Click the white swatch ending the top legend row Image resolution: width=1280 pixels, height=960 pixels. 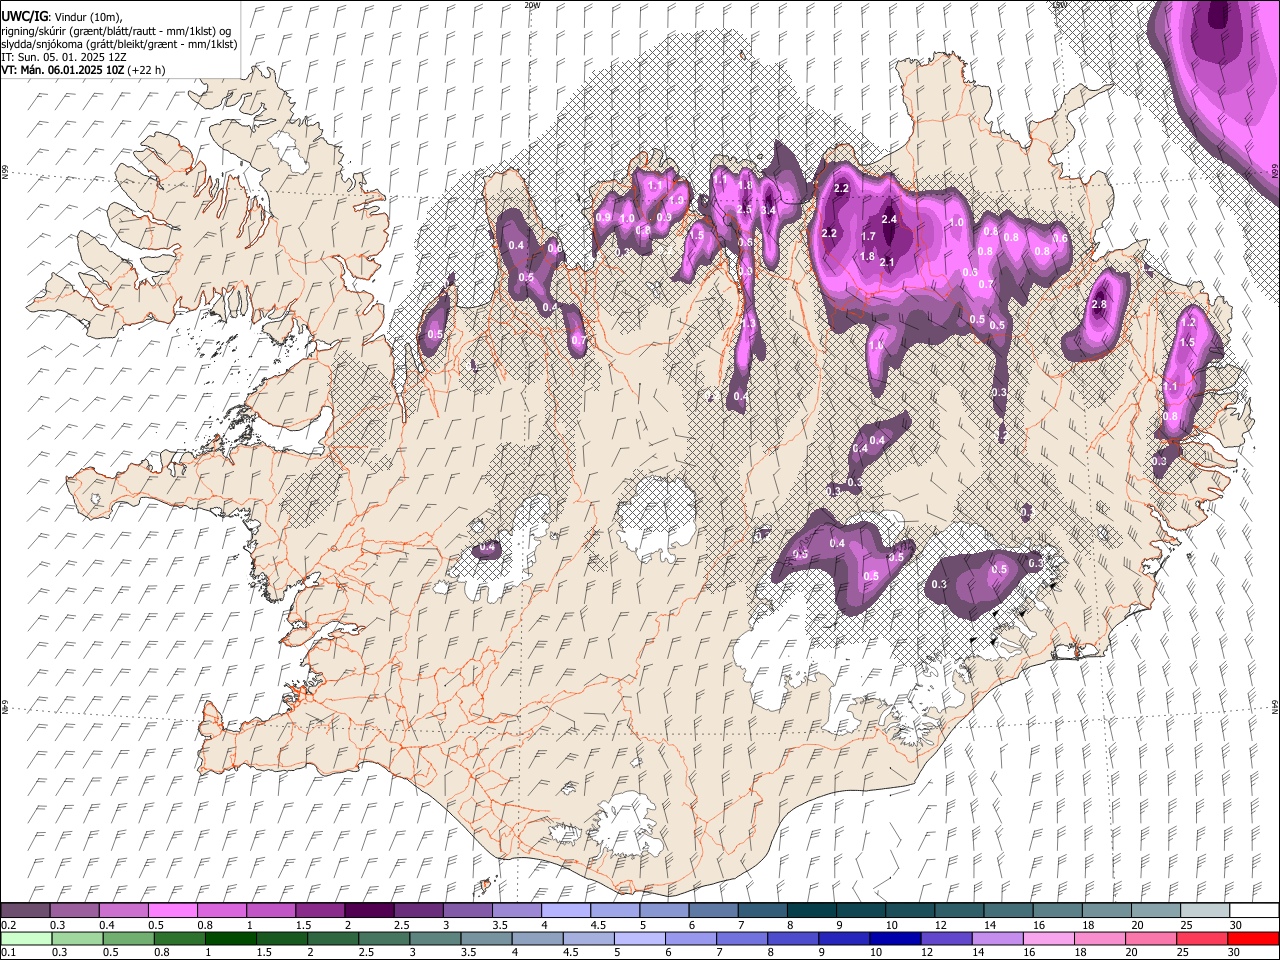(x=1252, y=911)
